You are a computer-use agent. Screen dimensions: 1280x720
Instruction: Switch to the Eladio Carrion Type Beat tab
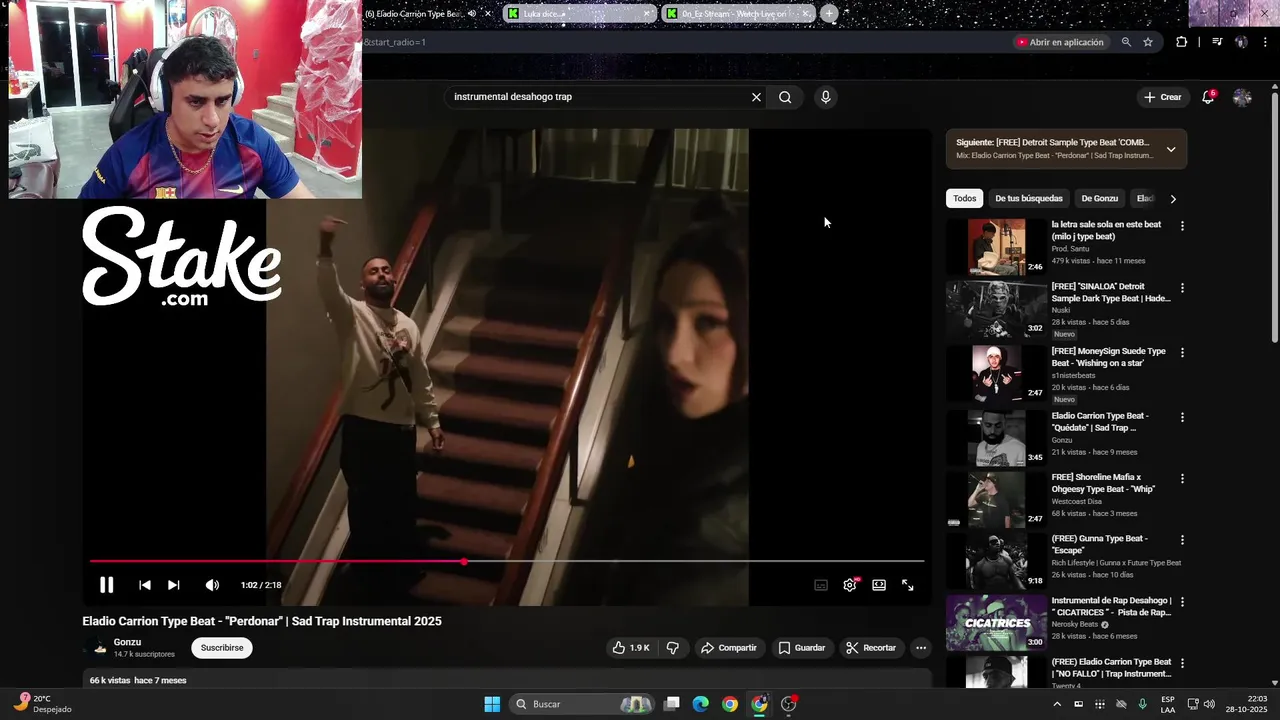point(413,14)
